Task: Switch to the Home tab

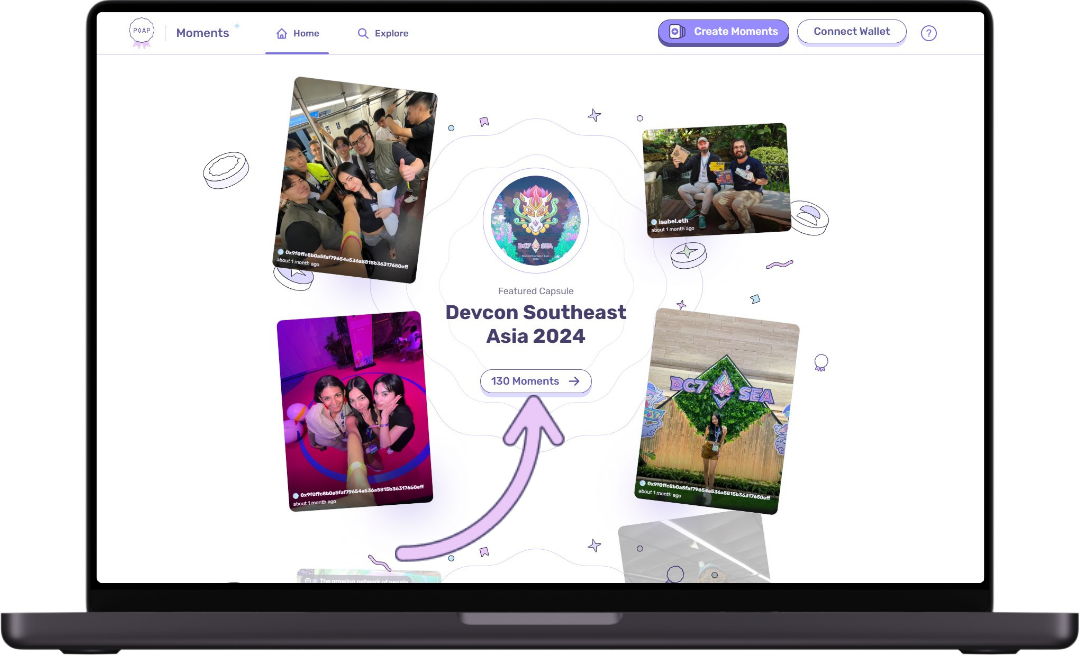Action: [297, 32]
